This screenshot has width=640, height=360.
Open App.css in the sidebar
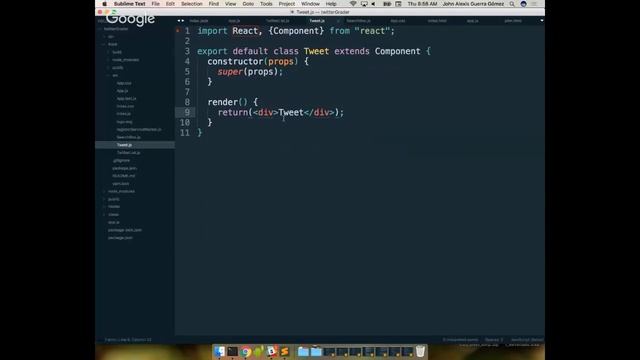(x=124, y=83)
